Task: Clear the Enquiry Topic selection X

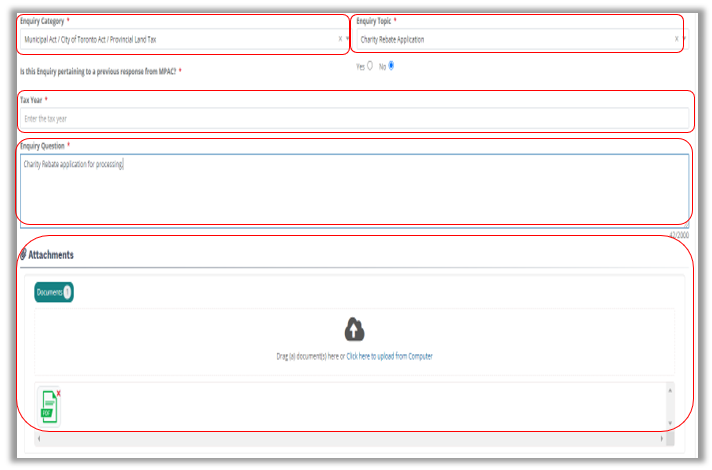Action: pos(676,39)
